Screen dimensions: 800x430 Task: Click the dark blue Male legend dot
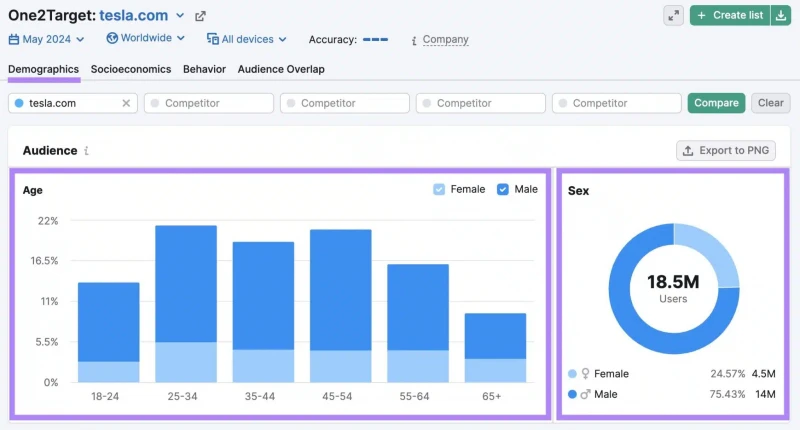click(572, 394)
